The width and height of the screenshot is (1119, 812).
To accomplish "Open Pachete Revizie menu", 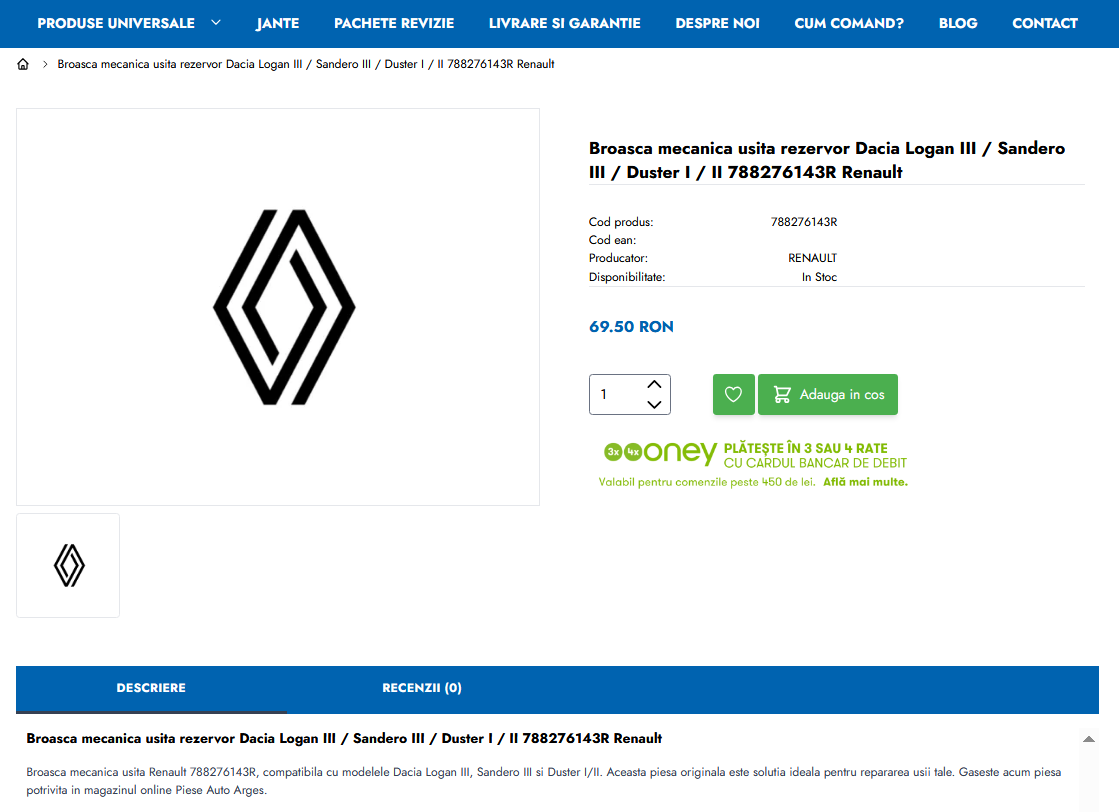I will tap(394, 23).
